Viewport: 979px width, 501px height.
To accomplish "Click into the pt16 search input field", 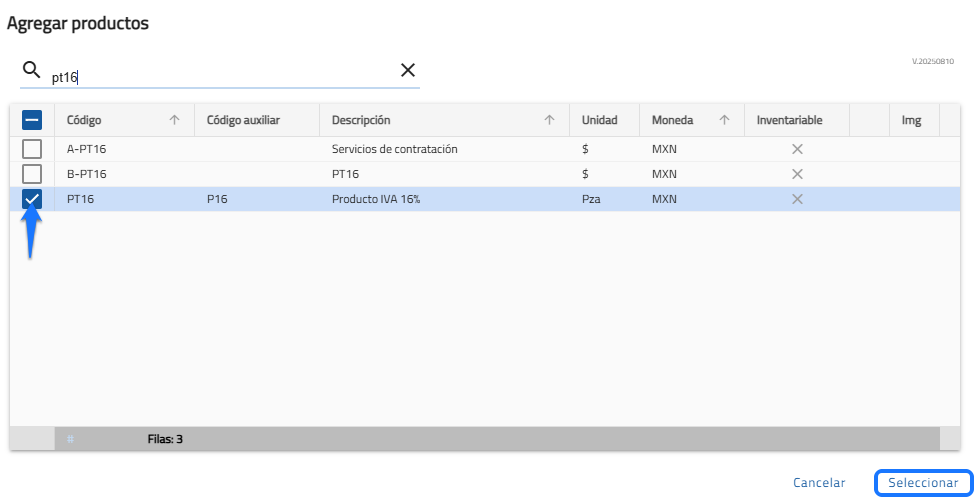I will [x=220, y=76].
